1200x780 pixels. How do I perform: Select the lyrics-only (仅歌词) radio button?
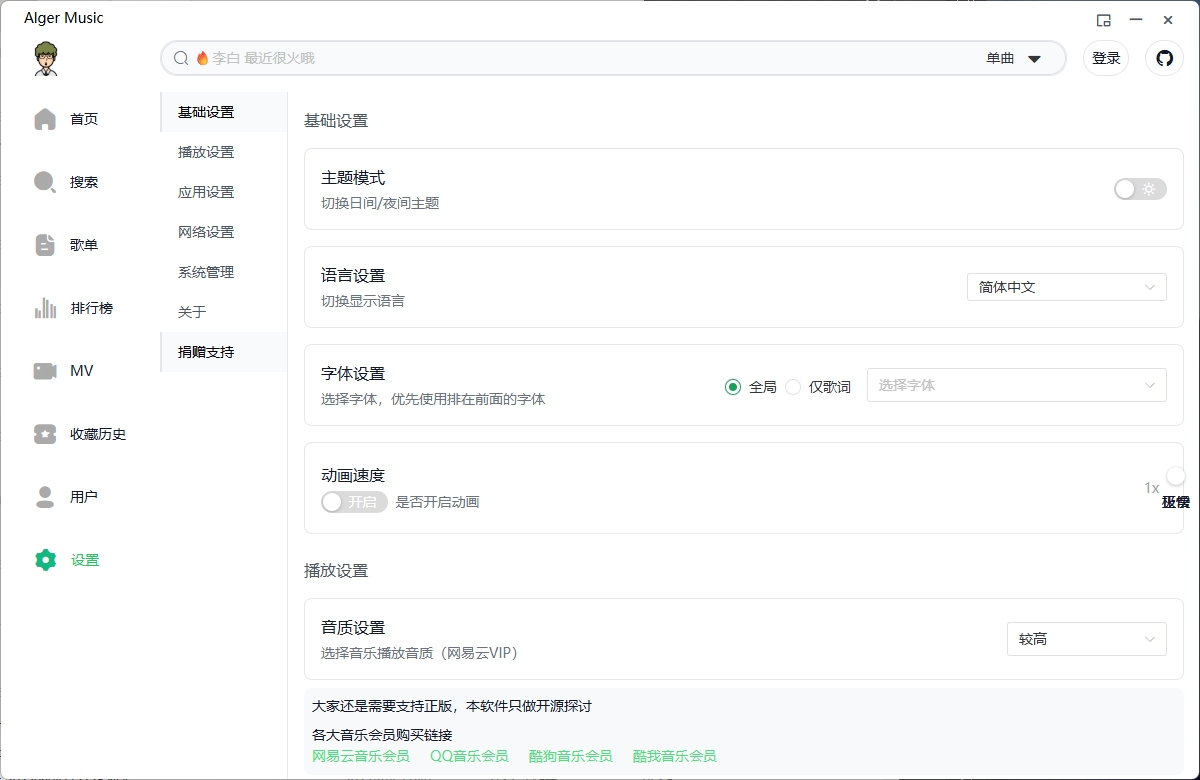793,387
